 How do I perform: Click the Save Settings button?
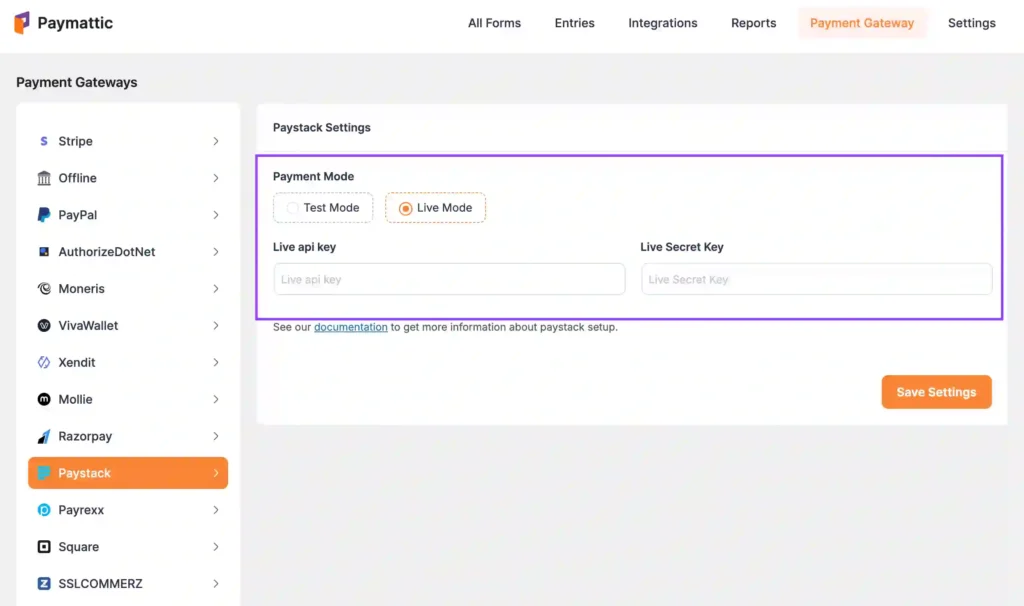(x=936, y=392)
